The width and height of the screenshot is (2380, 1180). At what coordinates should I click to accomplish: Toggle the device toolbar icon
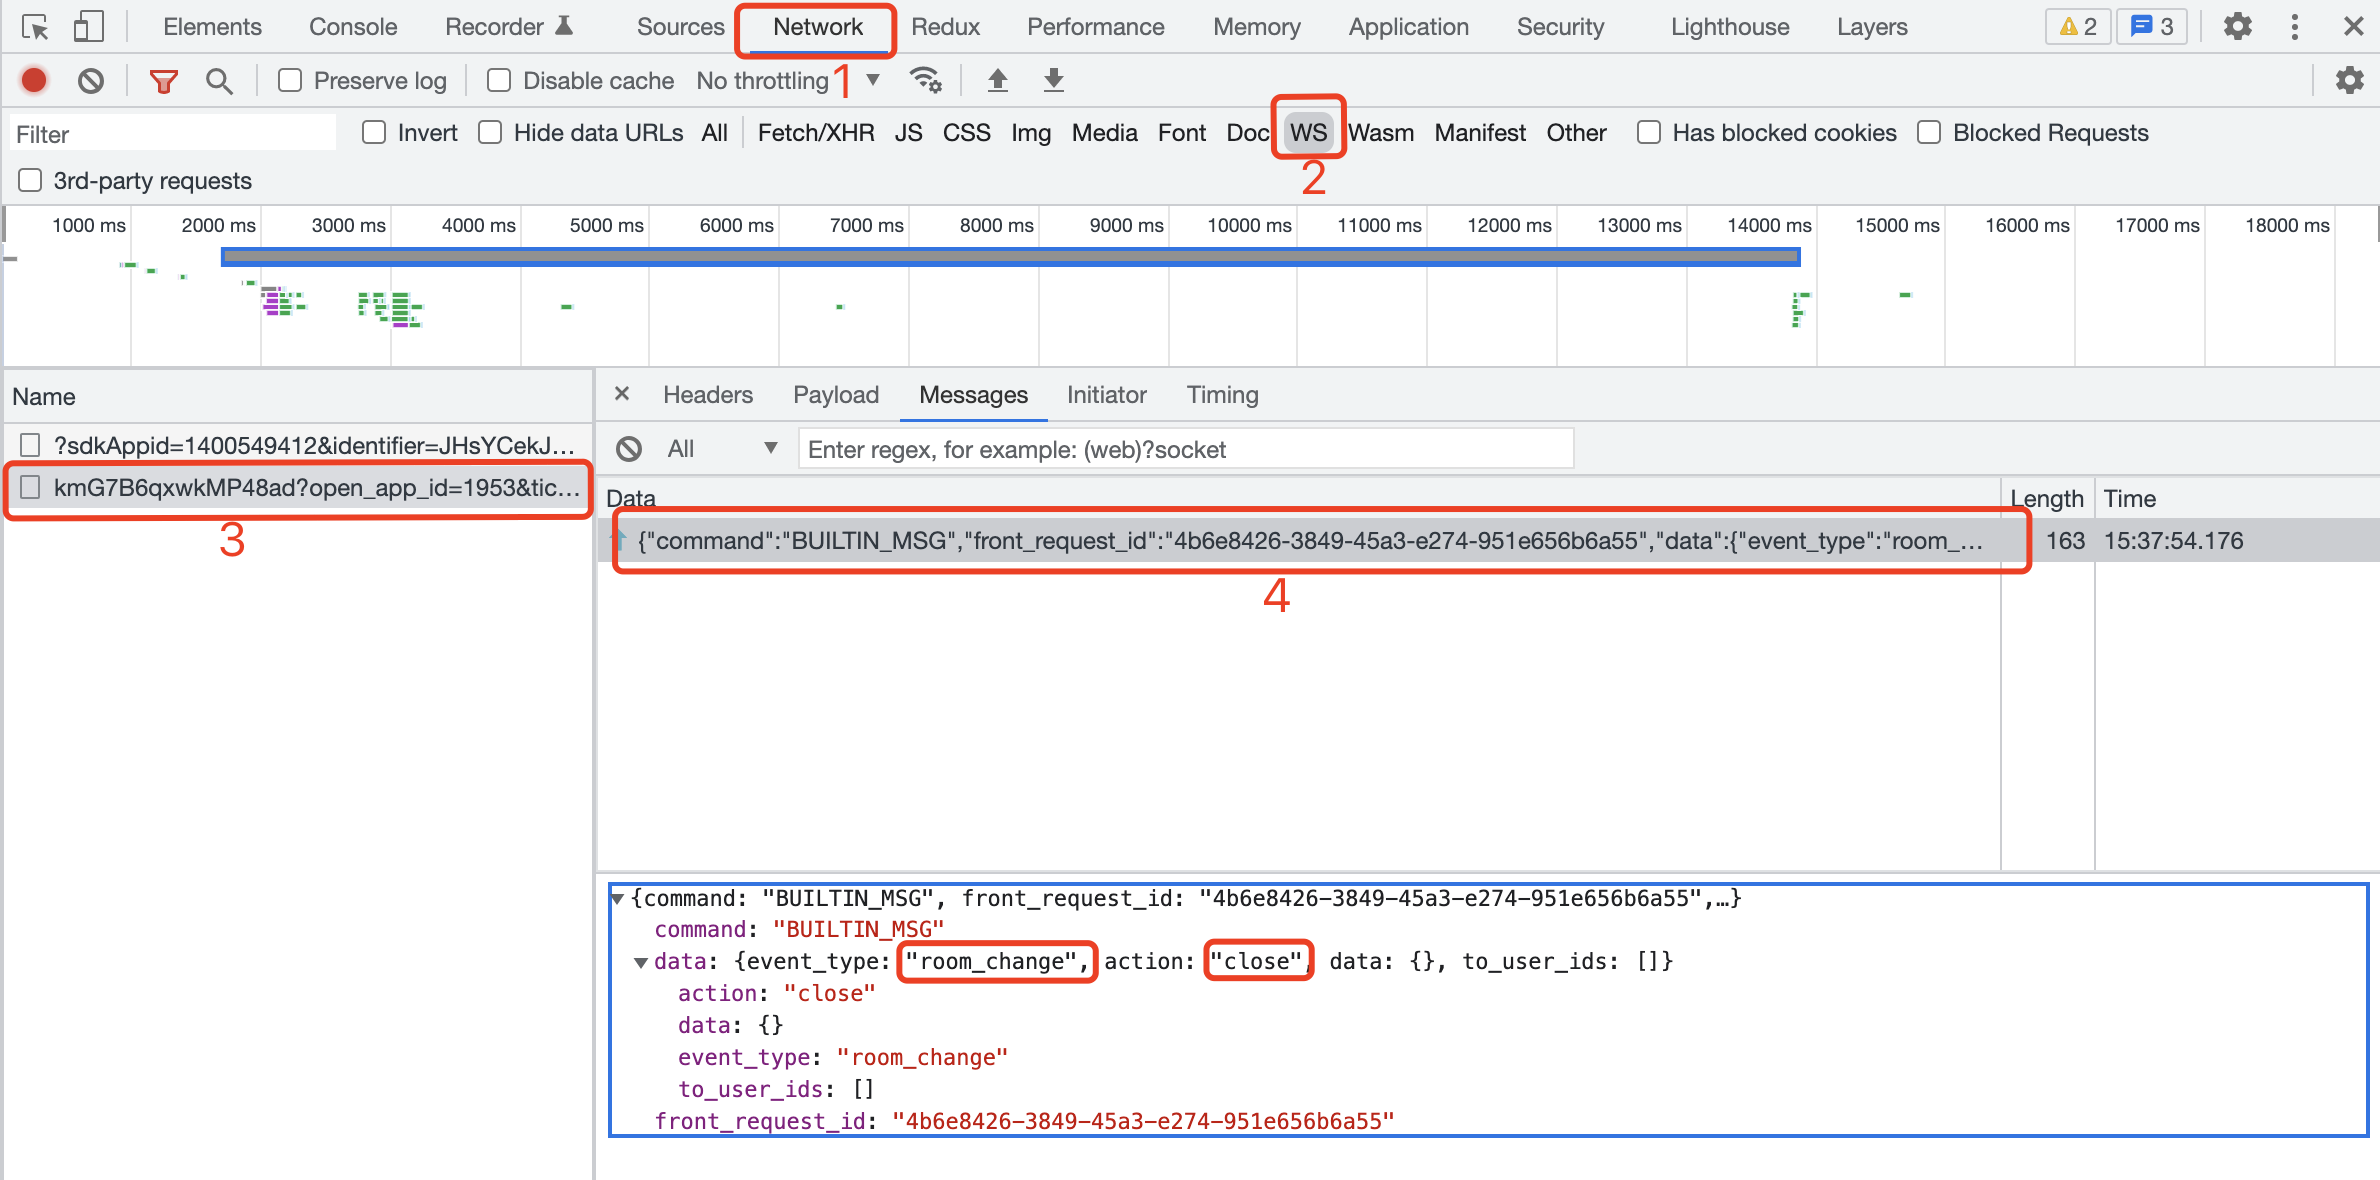tap(88, 27)
